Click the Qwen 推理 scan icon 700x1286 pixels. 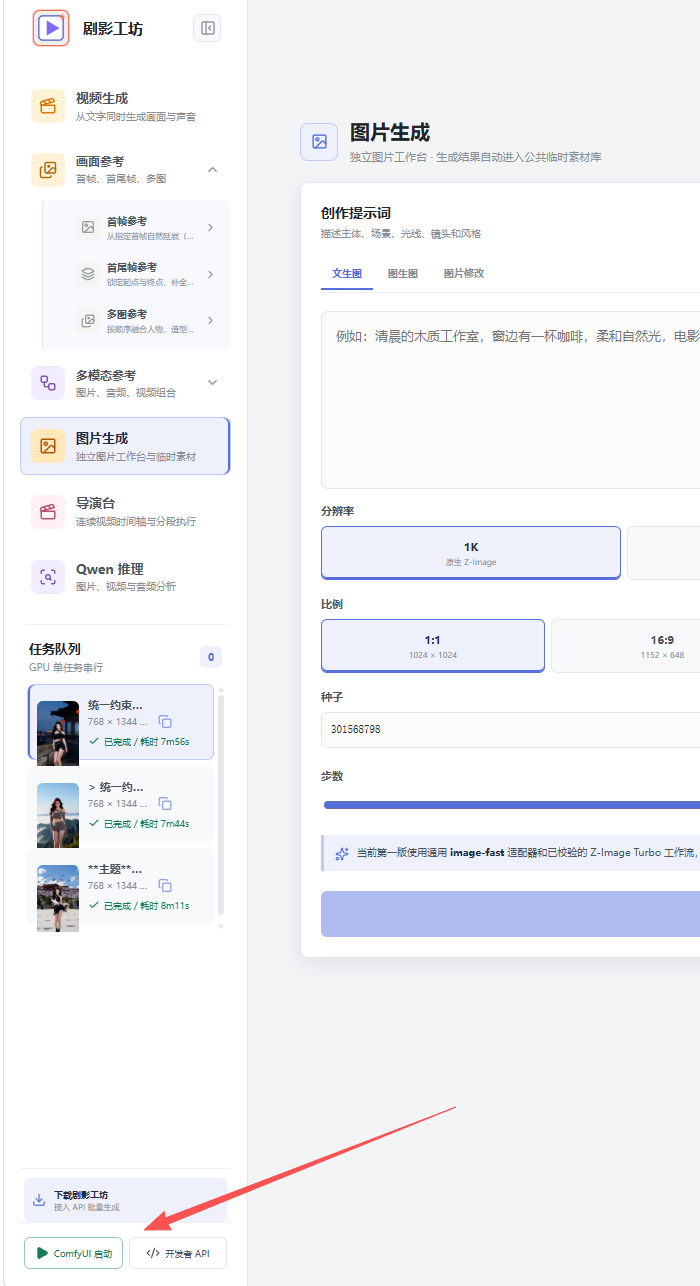[x=48, y=577]
